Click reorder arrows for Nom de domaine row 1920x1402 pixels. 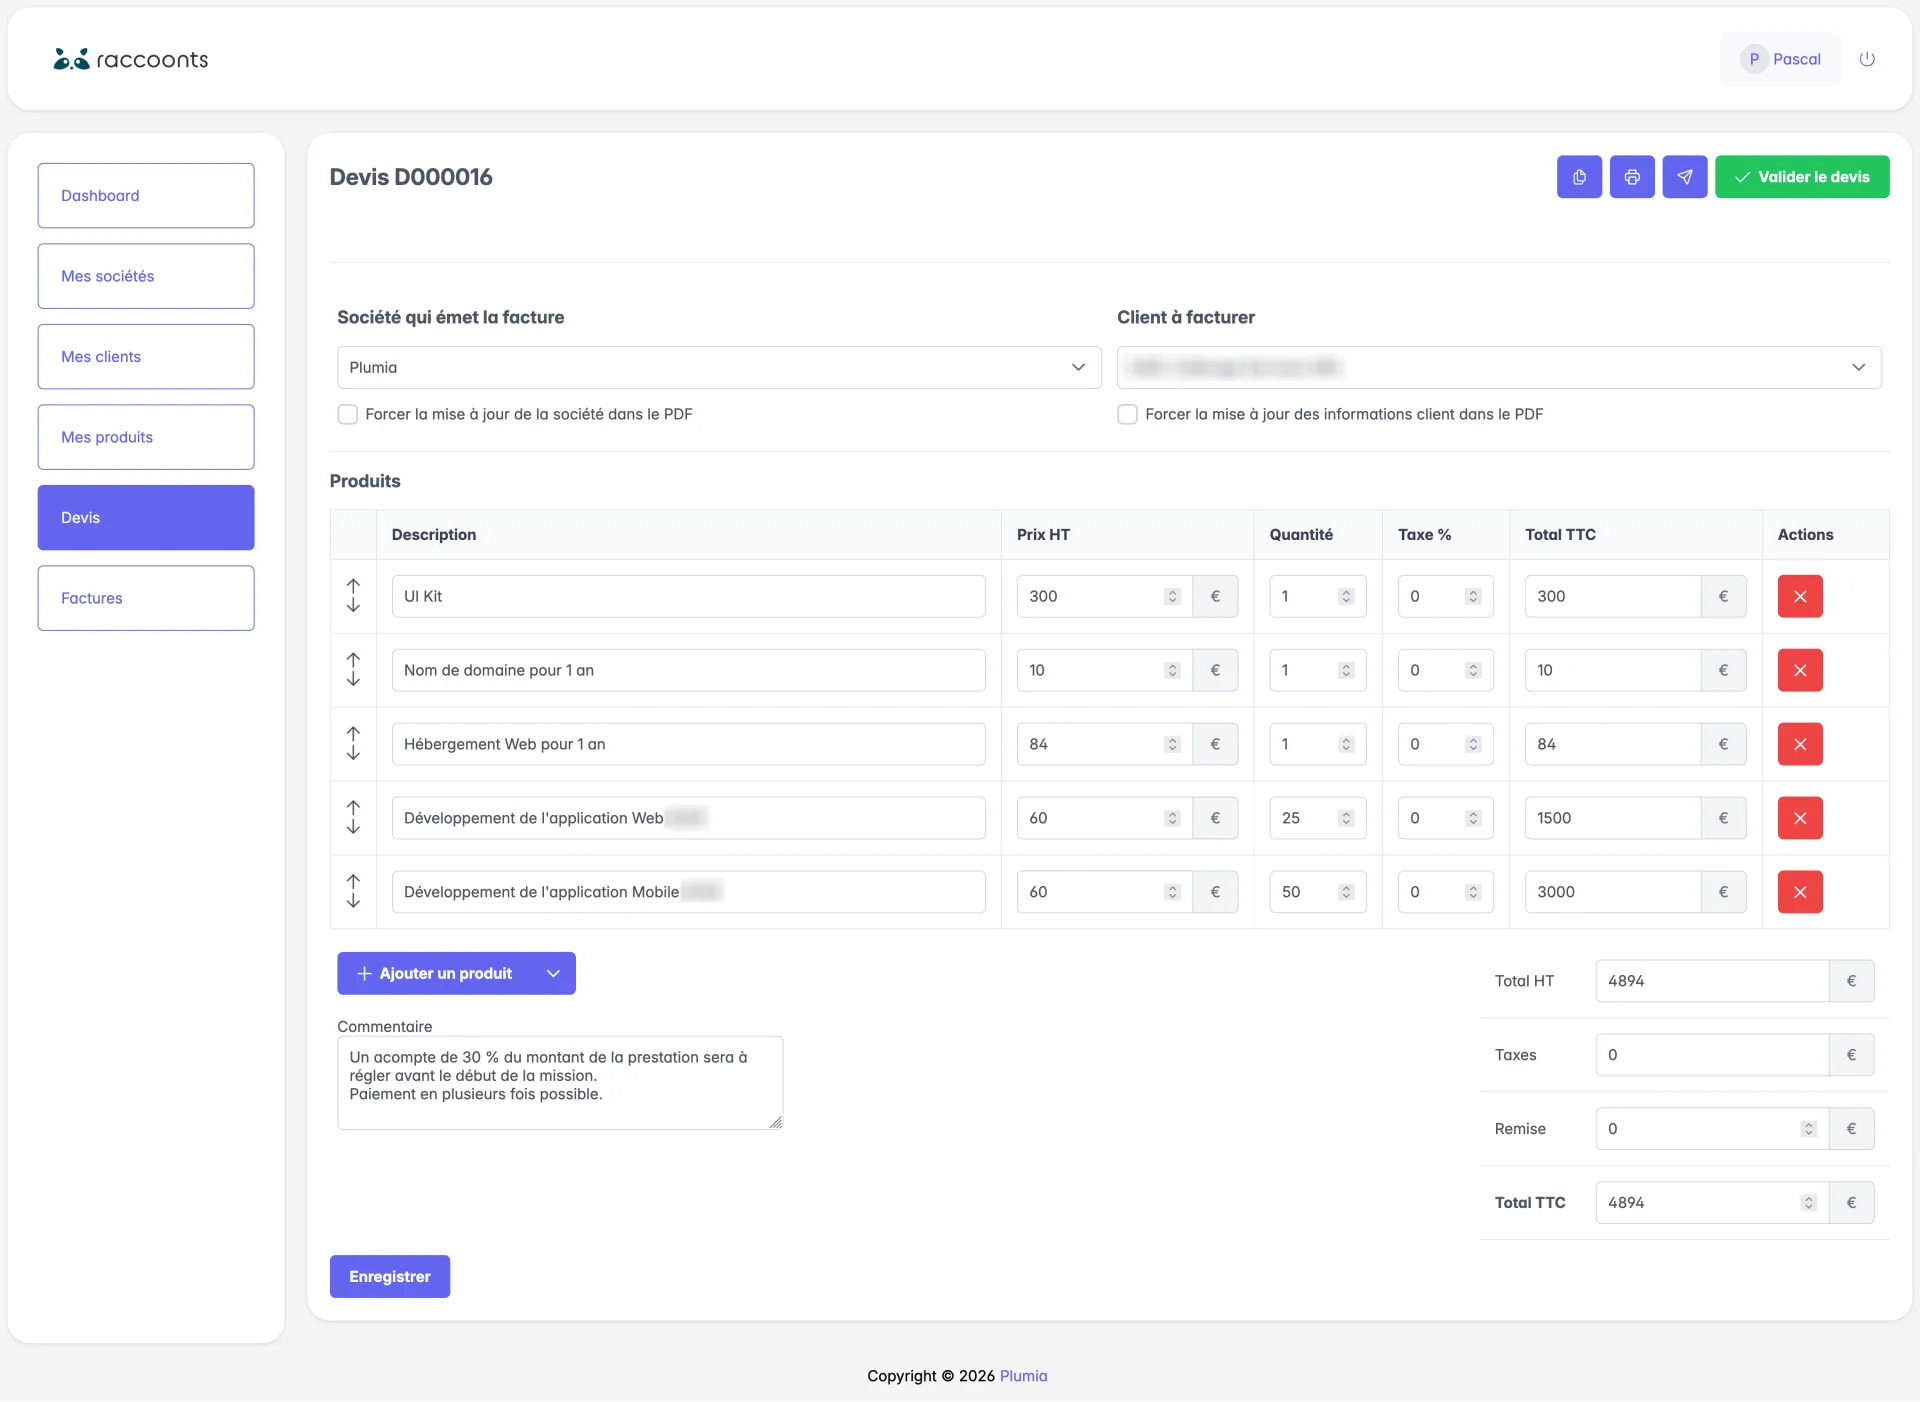click(353, 670)
